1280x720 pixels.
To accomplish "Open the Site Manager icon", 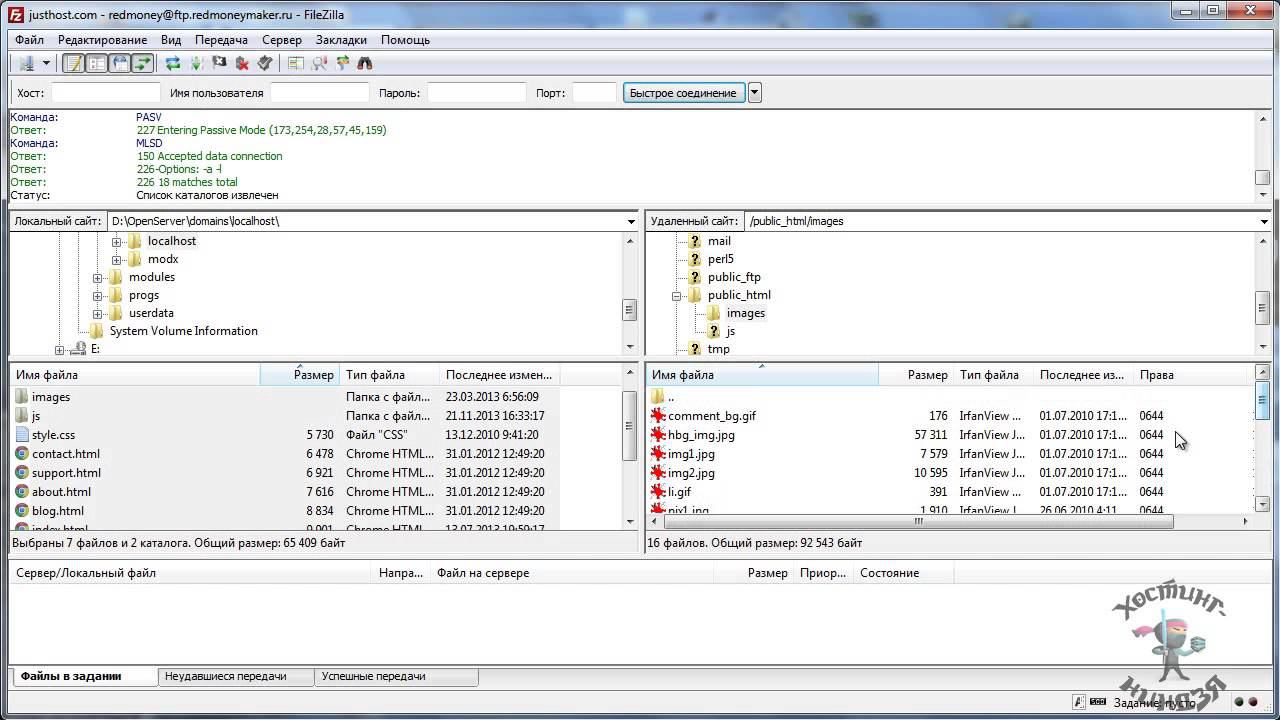I will [26, 63].
